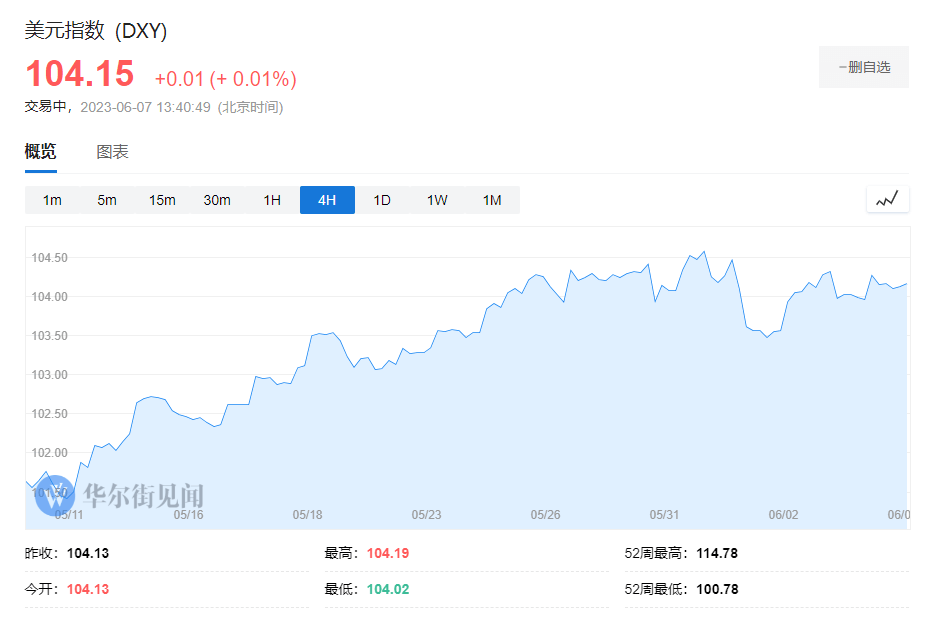
Task: Choose the 15m interval
Action: tap(162, 200)
